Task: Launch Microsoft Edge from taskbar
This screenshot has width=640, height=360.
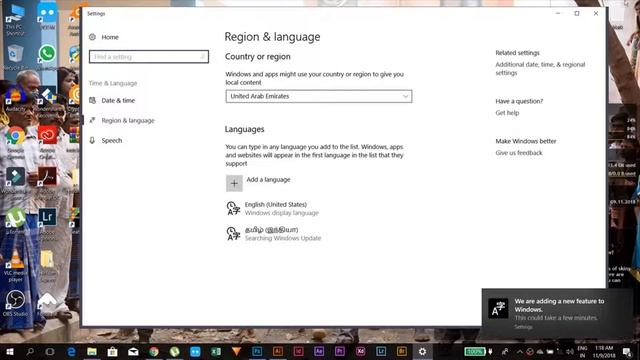Action: (x=71, y=351)
